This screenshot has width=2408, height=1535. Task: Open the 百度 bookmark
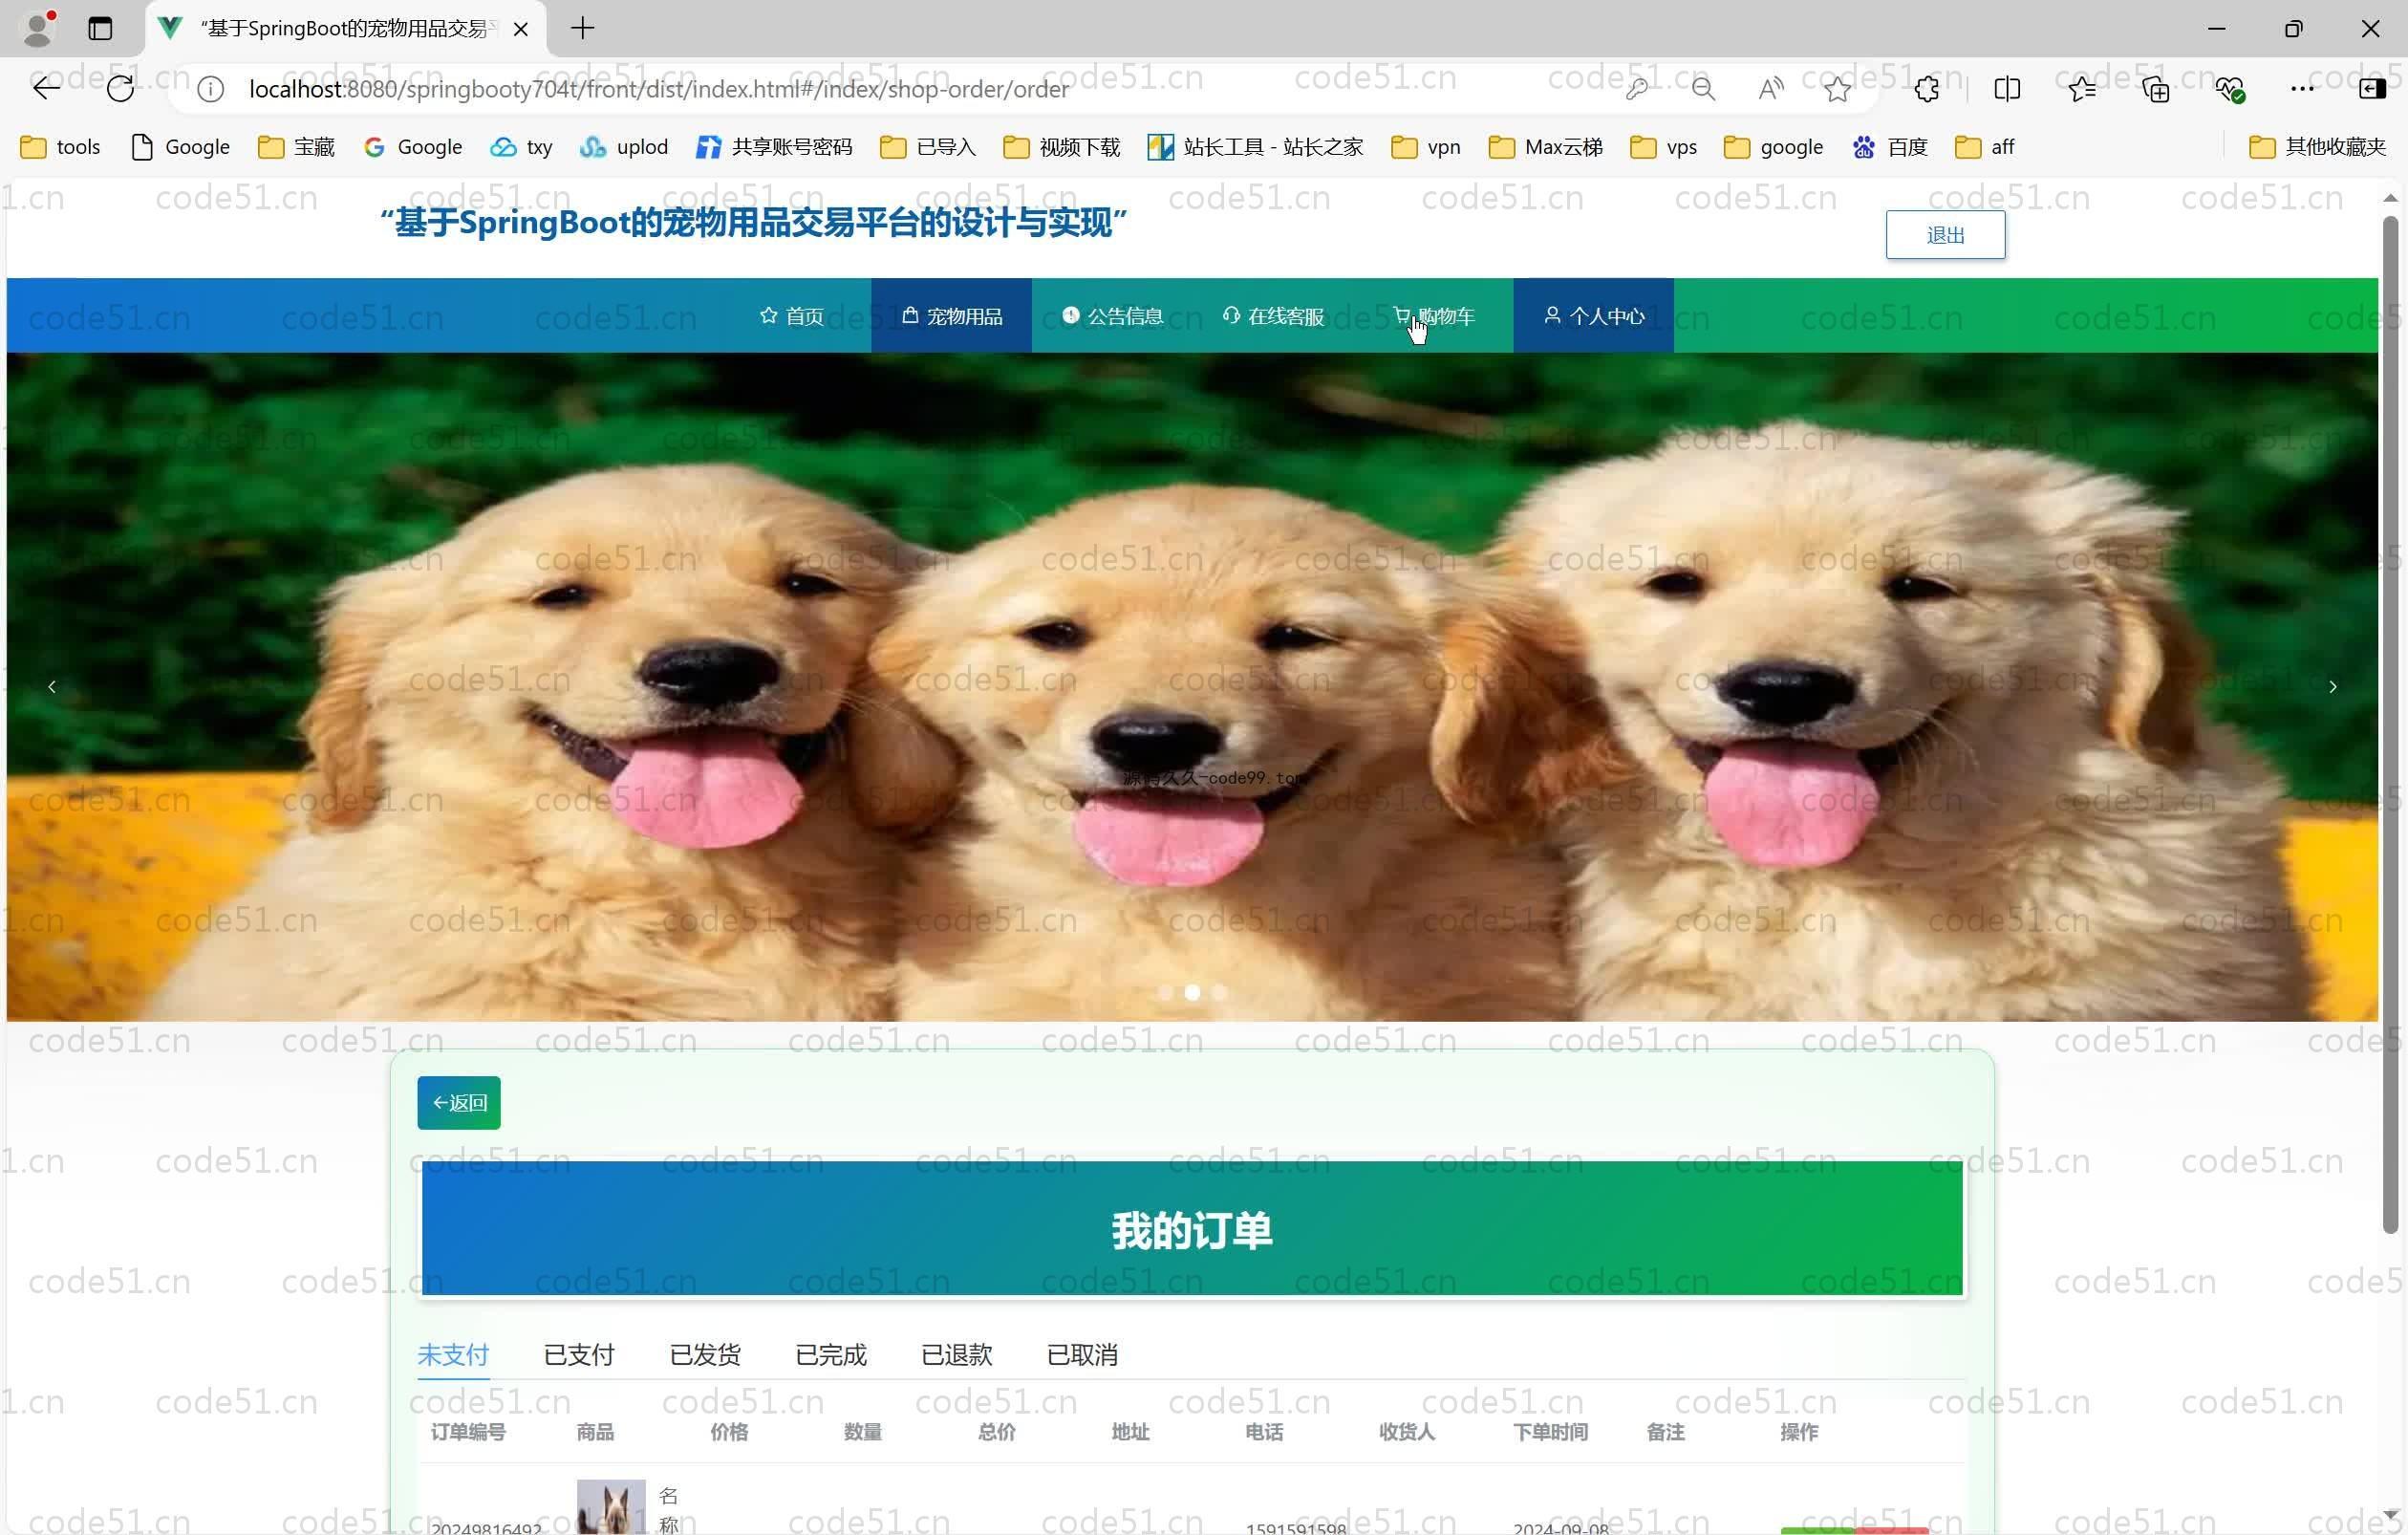click(1890, 147)
